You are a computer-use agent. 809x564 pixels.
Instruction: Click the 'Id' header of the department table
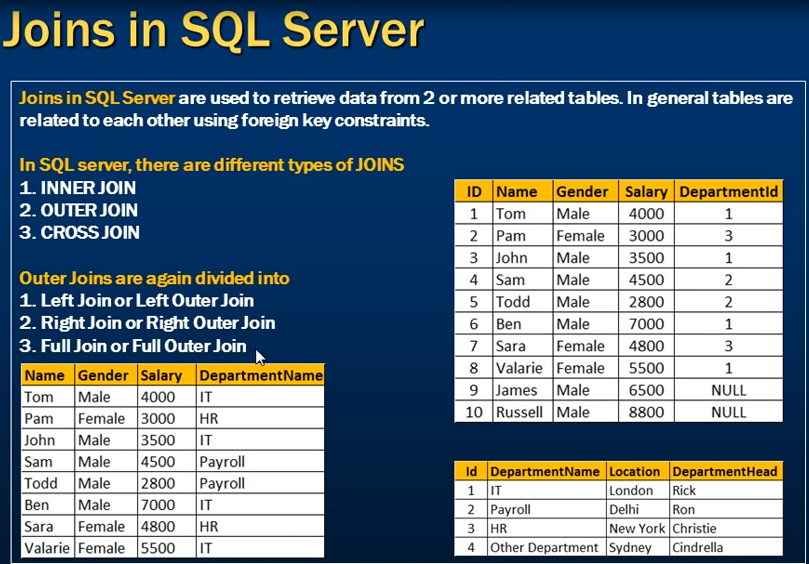point(471,471)
